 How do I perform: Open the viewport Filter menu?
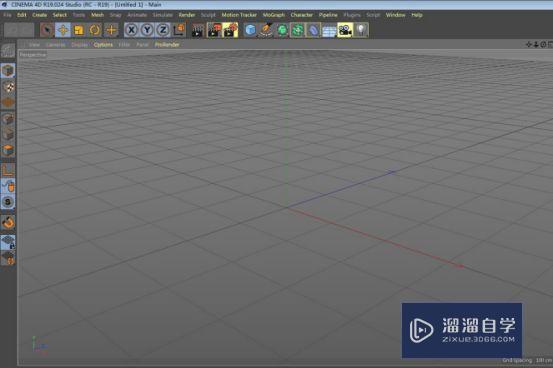124,45
